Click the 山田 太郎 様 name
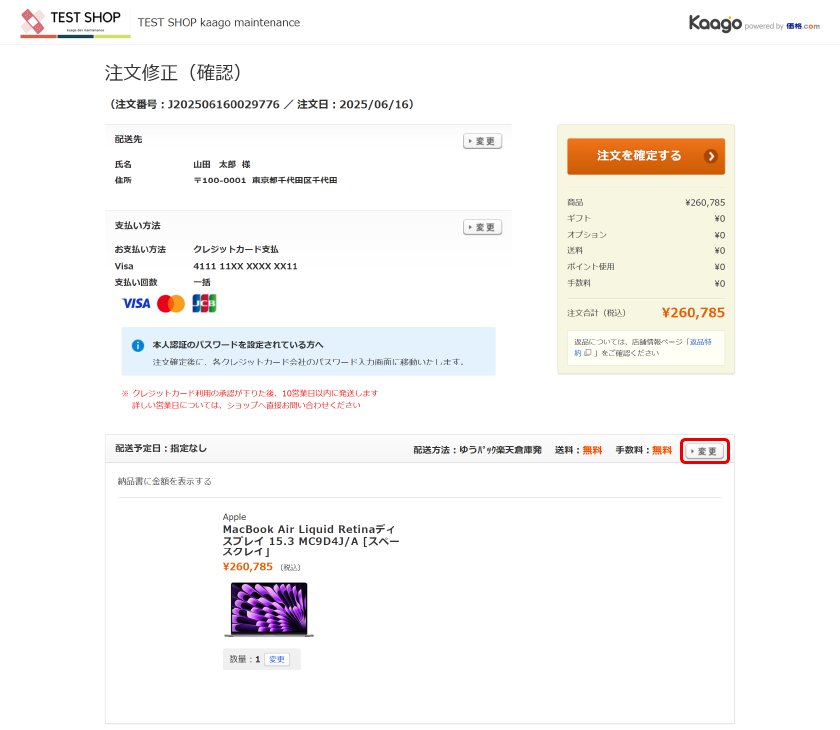840x730 pixels. [222, 164]
